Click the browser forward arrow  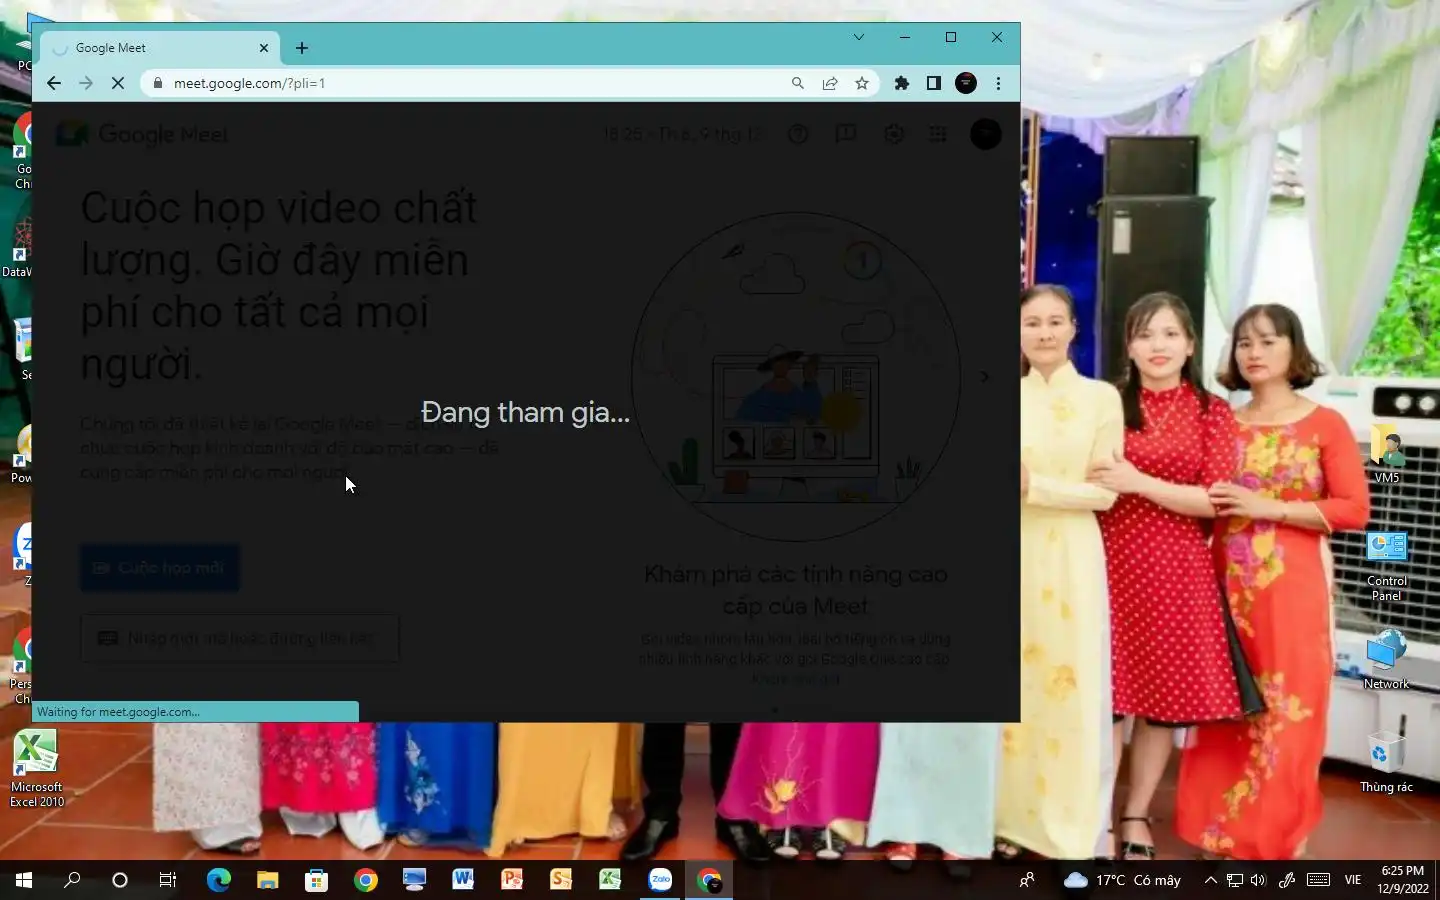click(86, 83)
